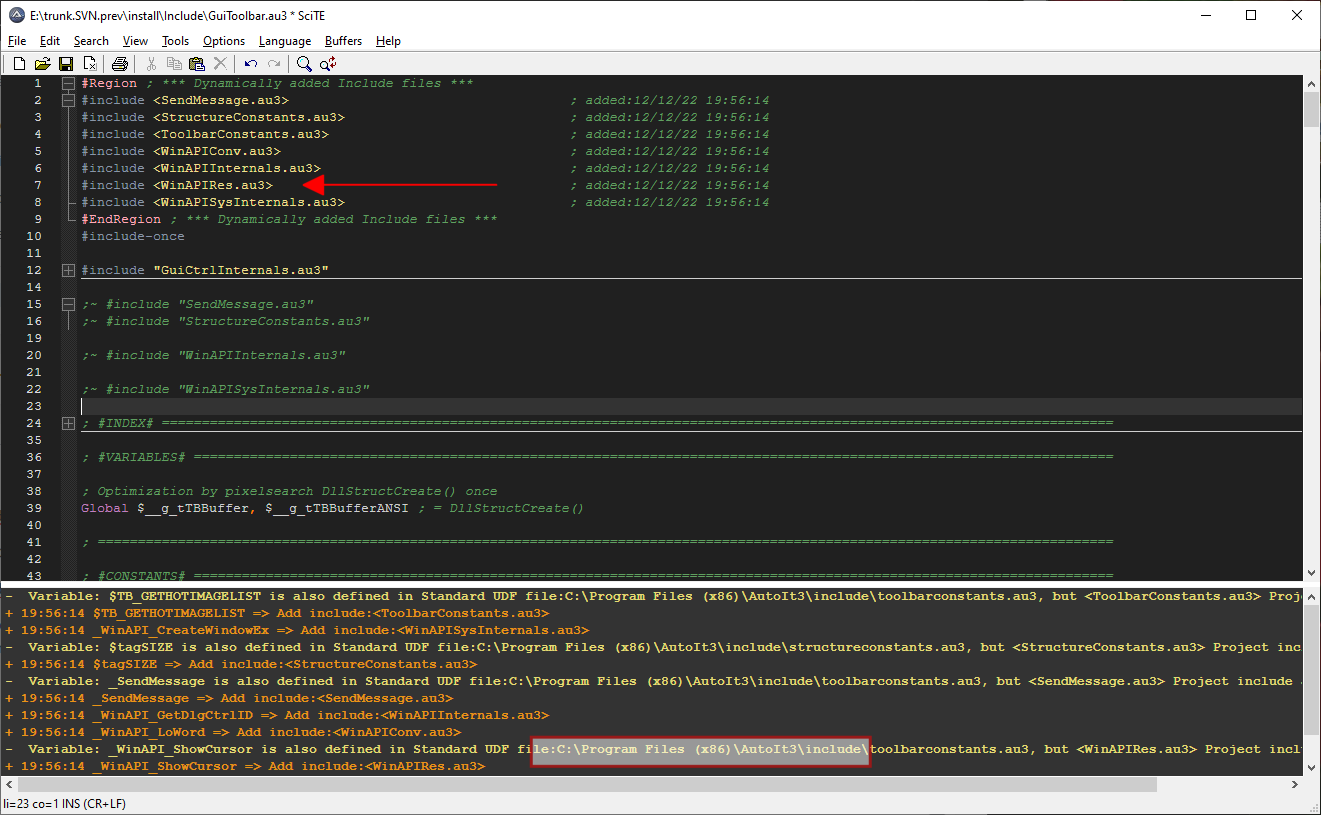1321x815 pixels.
Task: Click the Copy toolbar icon
Action: [174, 64]
